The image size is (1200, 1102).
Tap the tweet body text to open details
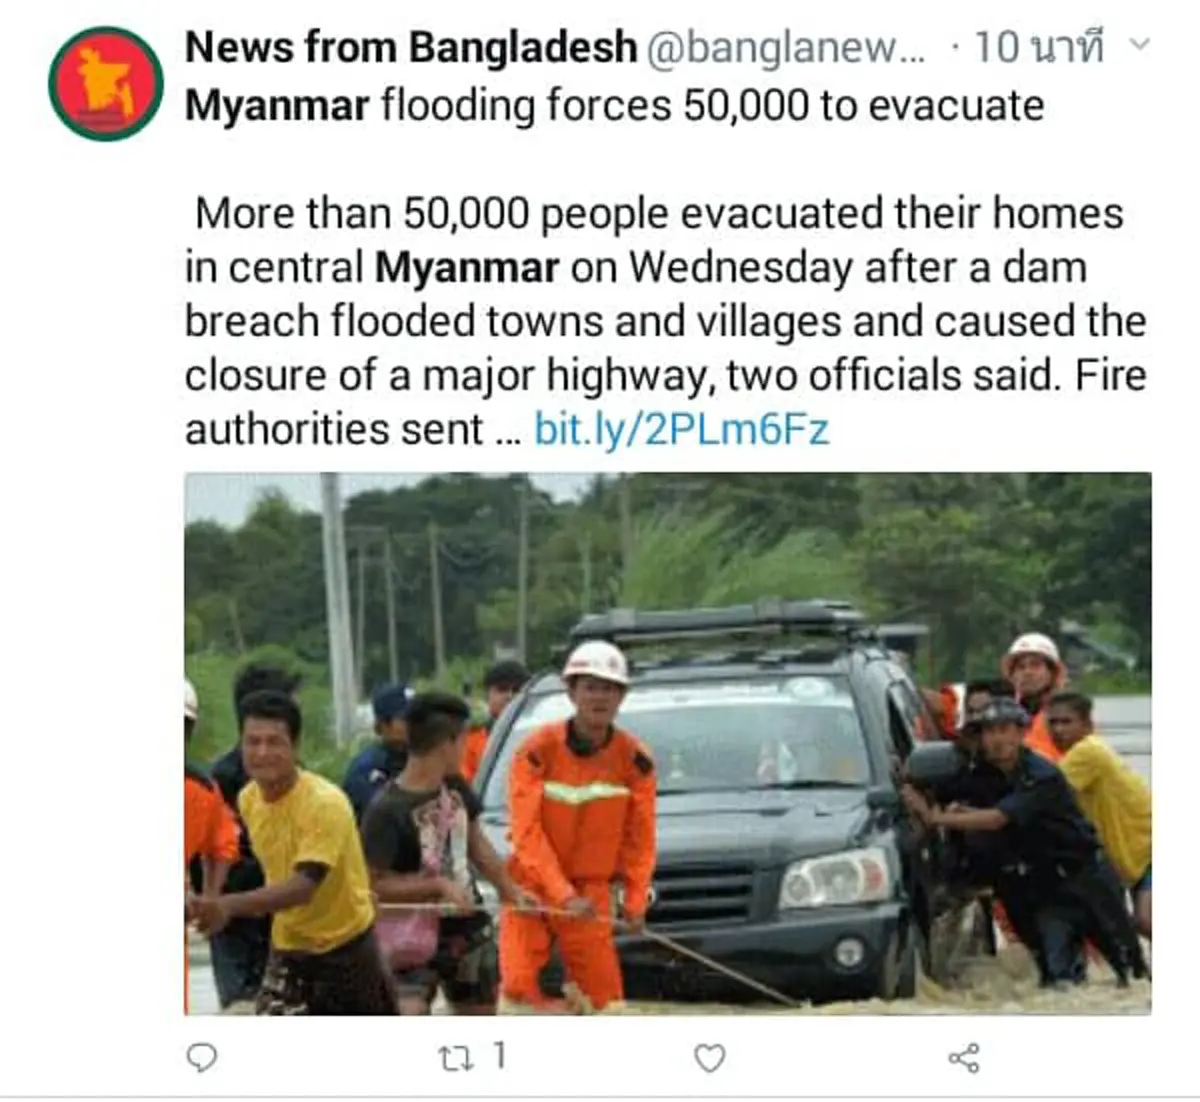pyautogui.click(x=665, y=321)
